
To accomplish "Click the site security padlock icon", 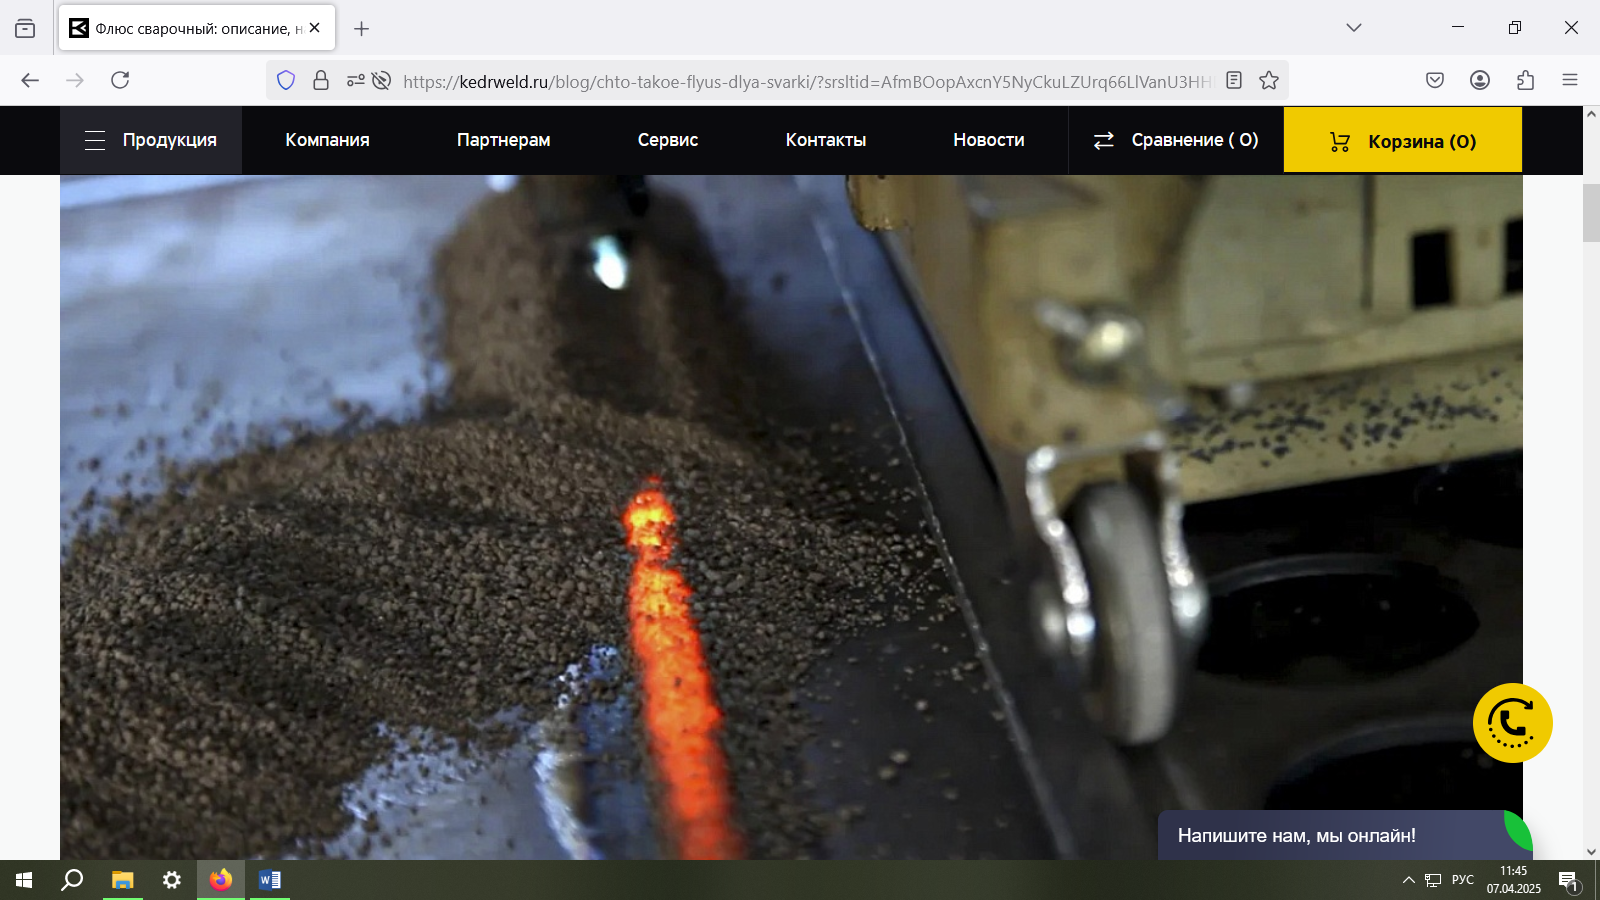I will pyautogui.click(x=321, y=81).
